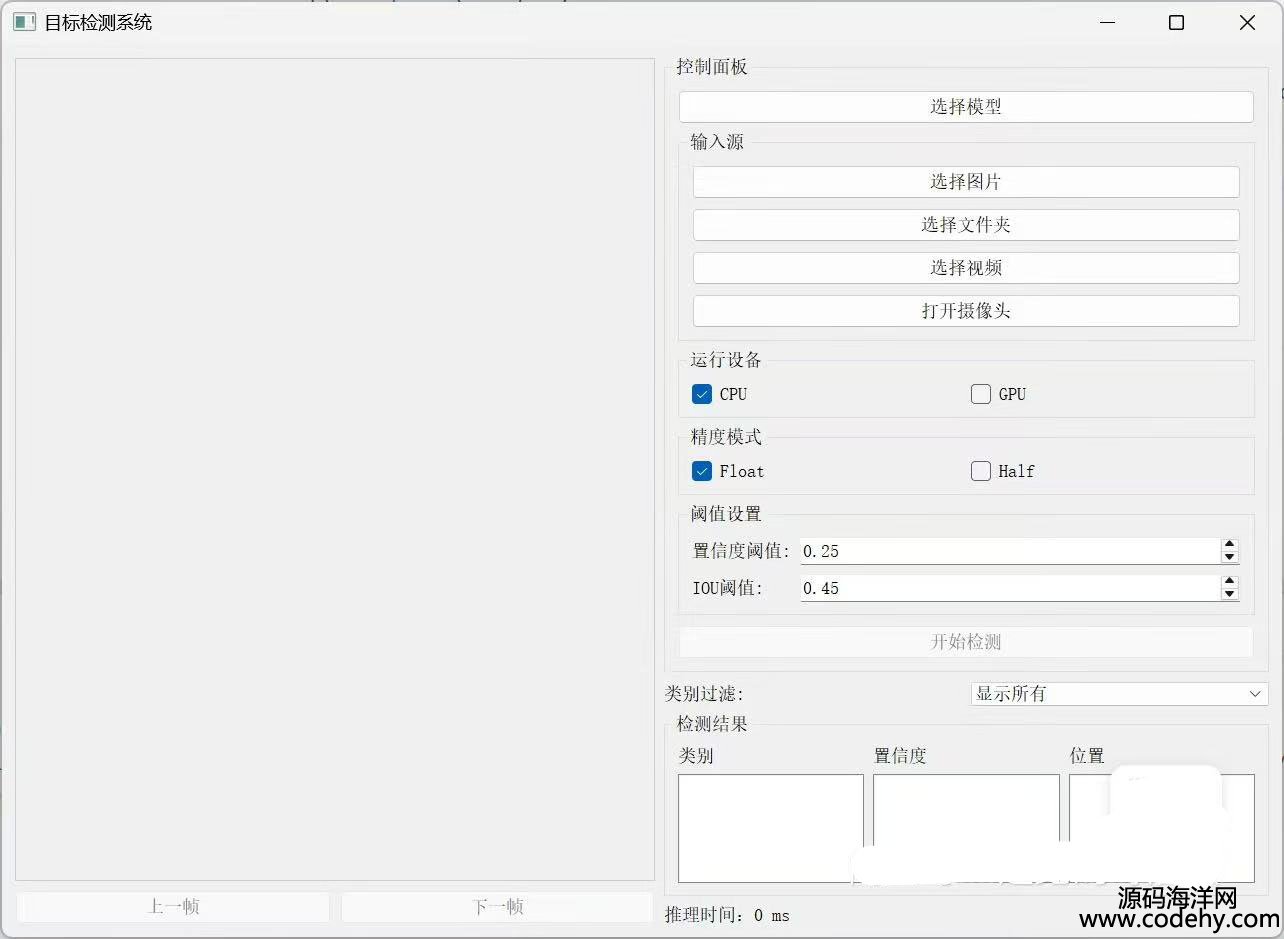Enable the Half precision checkbox
Screen dimensions: 1284x939
[981, 471]
